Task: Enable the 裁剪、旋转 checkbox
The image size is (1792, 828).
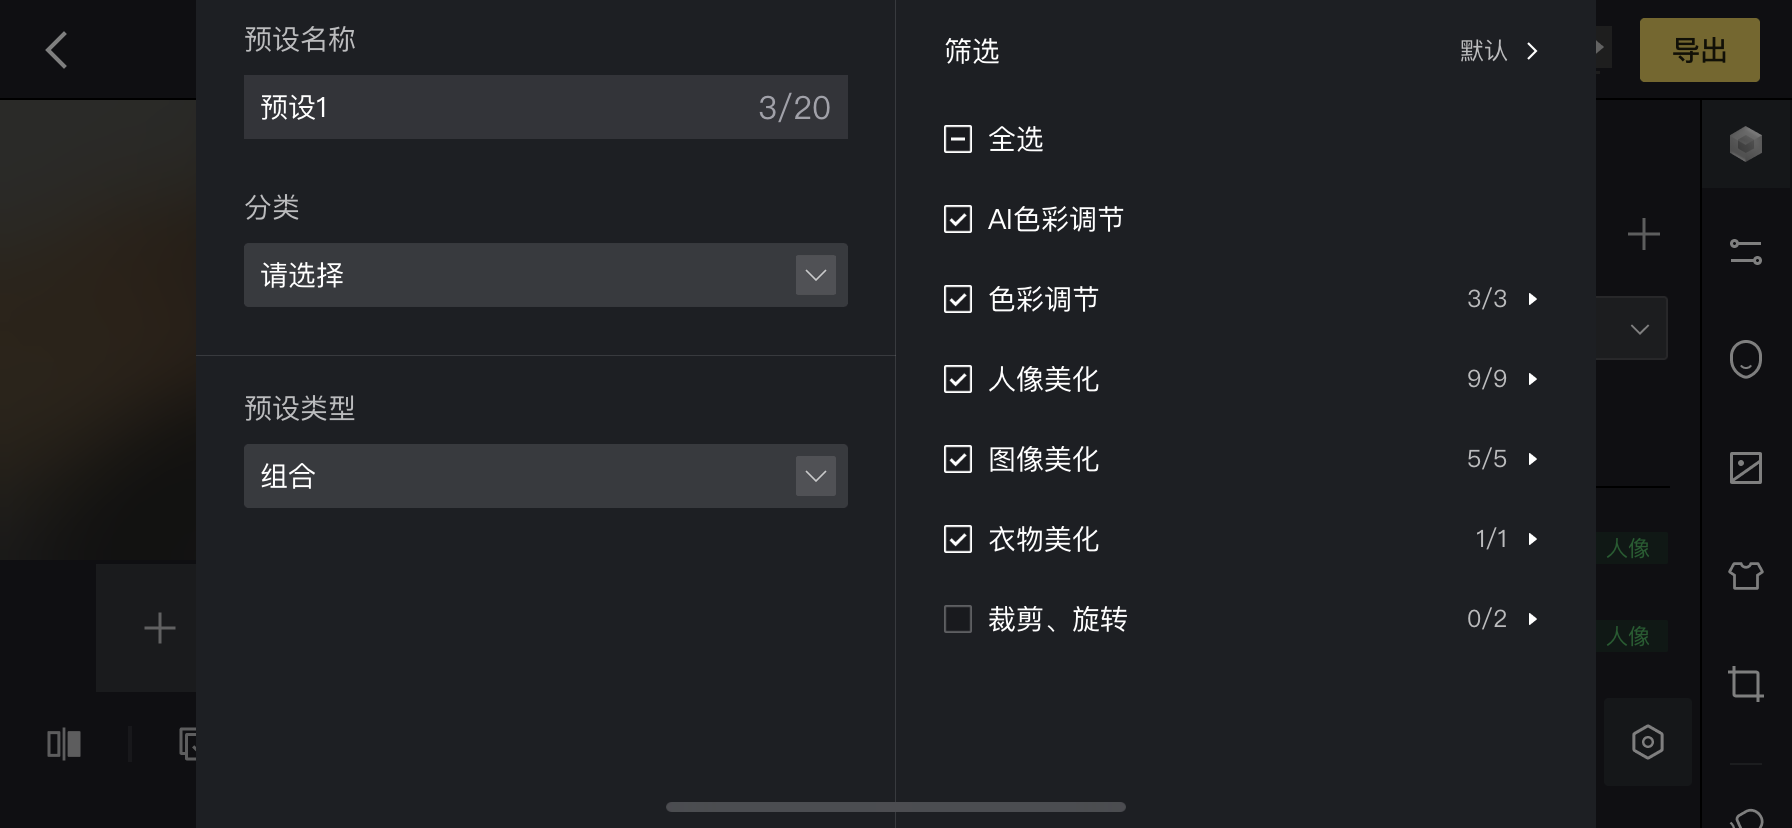Action: click(x=958, y=619)
